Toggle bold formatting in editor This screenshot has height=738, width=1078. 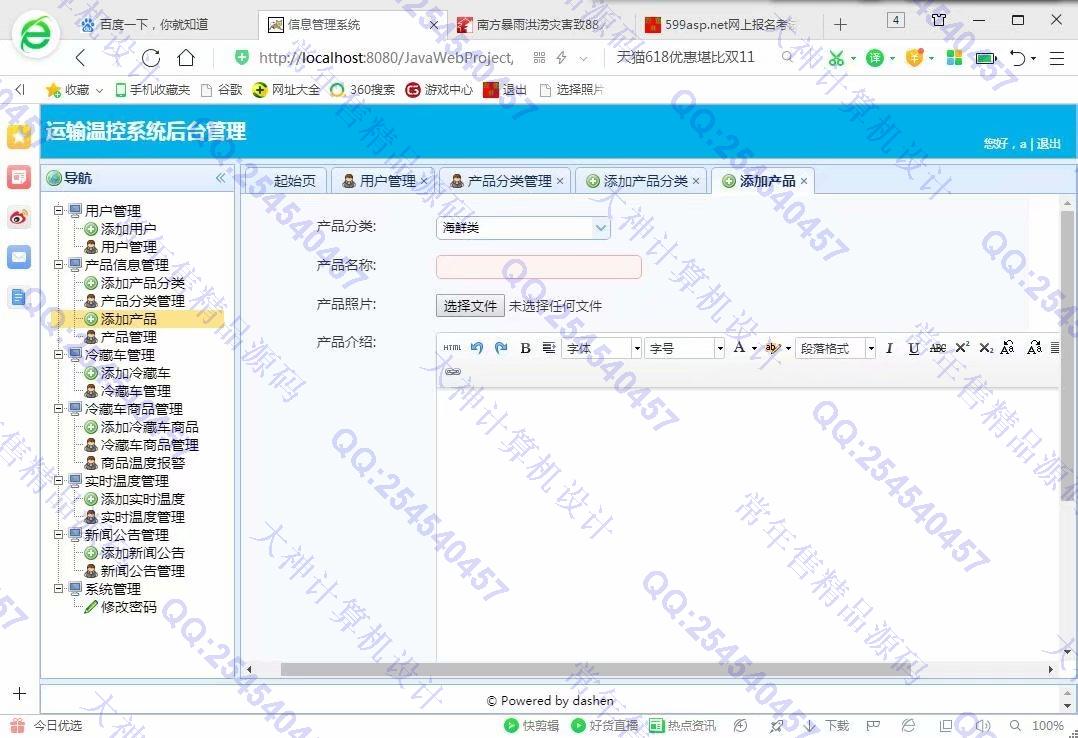pyautogui.click(x=525, y=348)
